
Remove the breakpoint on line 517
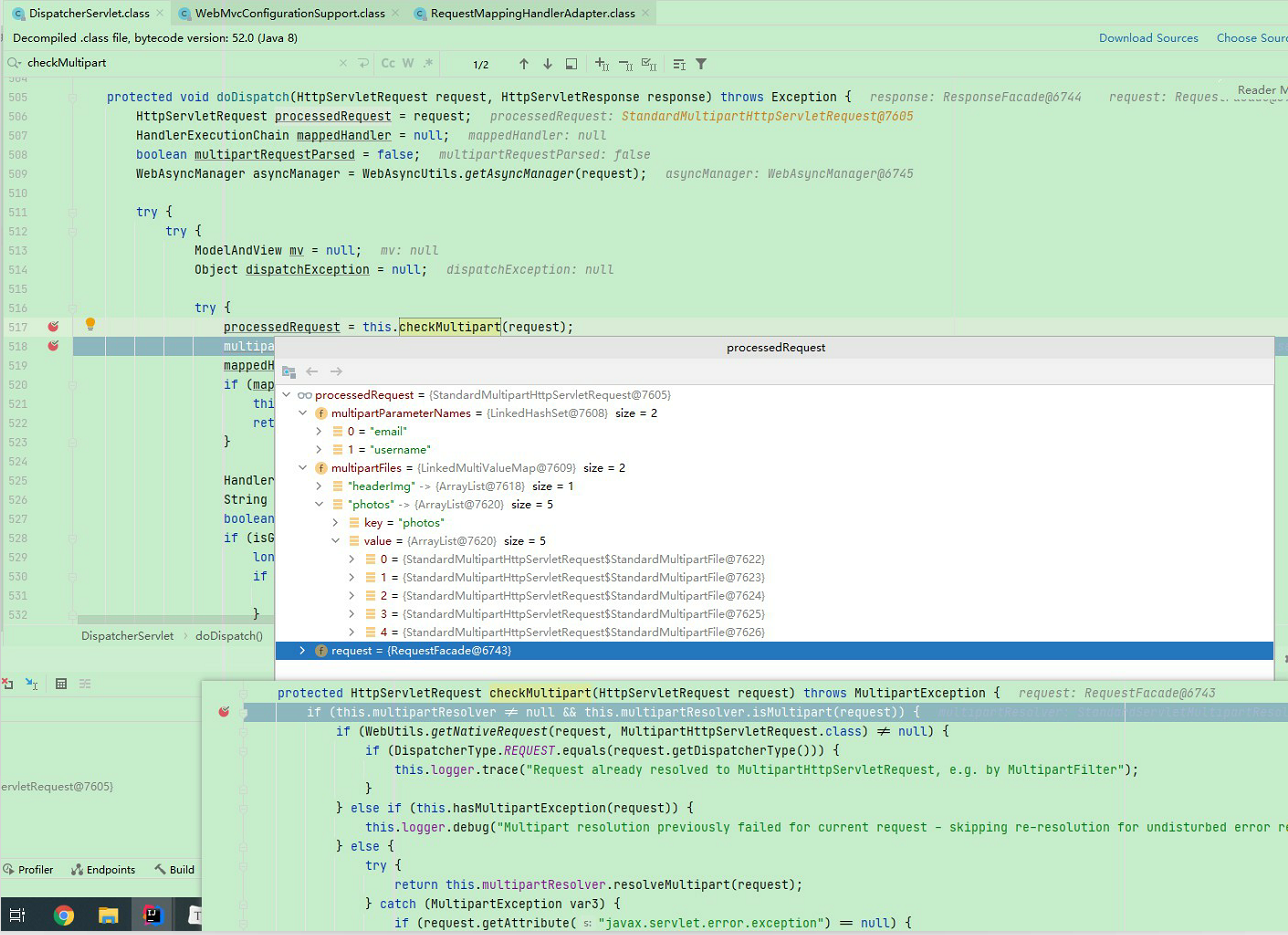pyautogui.click(x=53, y=326)
